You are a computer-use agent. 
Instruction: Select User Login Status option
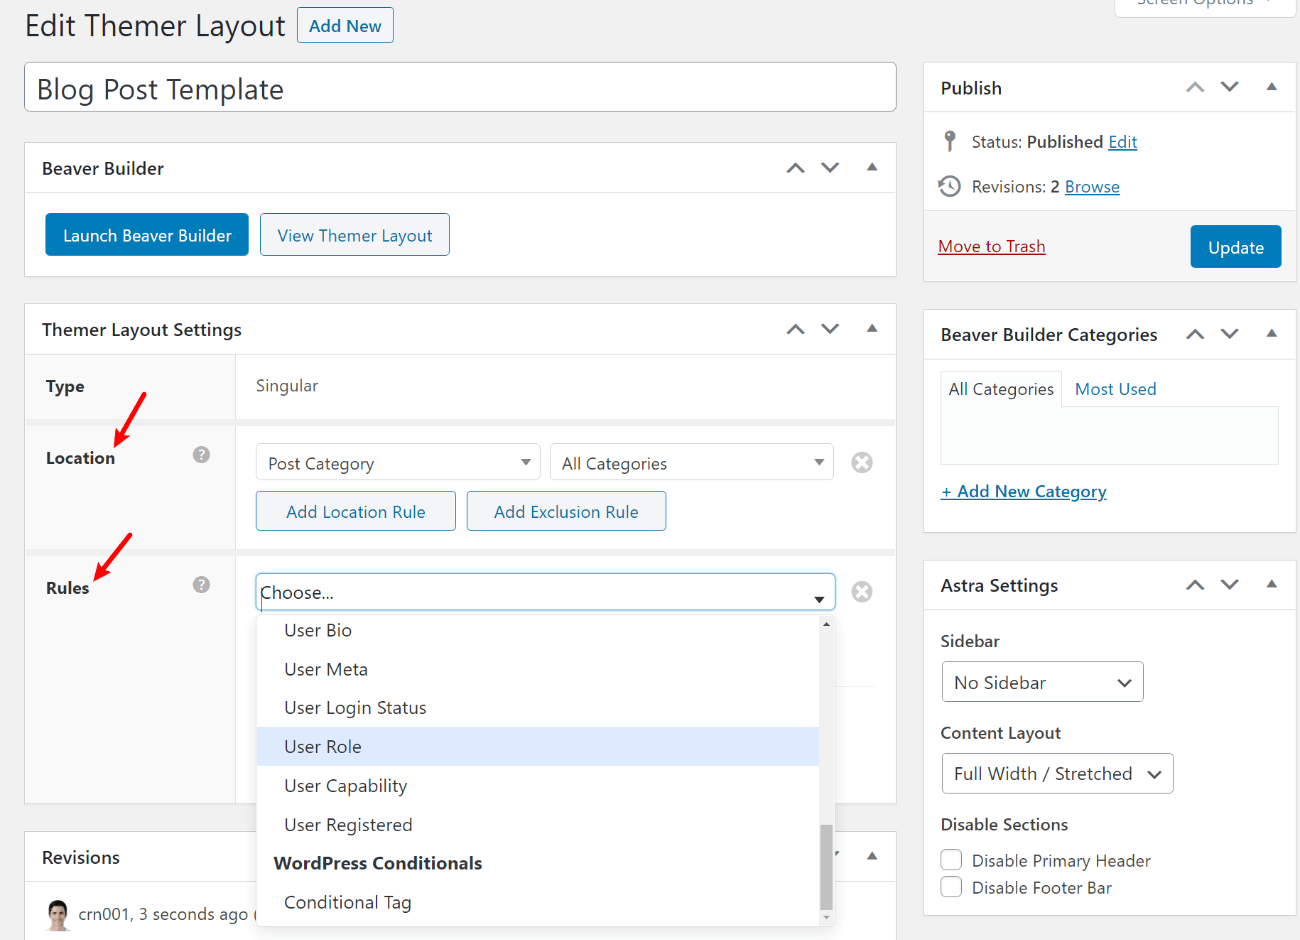tap(538, 708)
